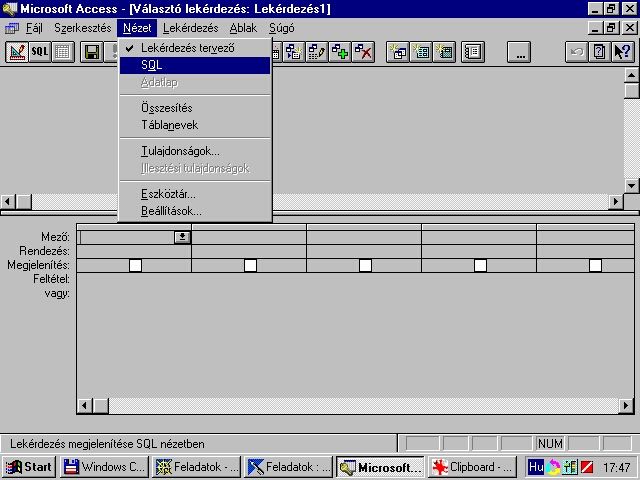Open the Build ellipsis toolbar button
This screenshot has height=480, width=640.
tap(519, 52)
